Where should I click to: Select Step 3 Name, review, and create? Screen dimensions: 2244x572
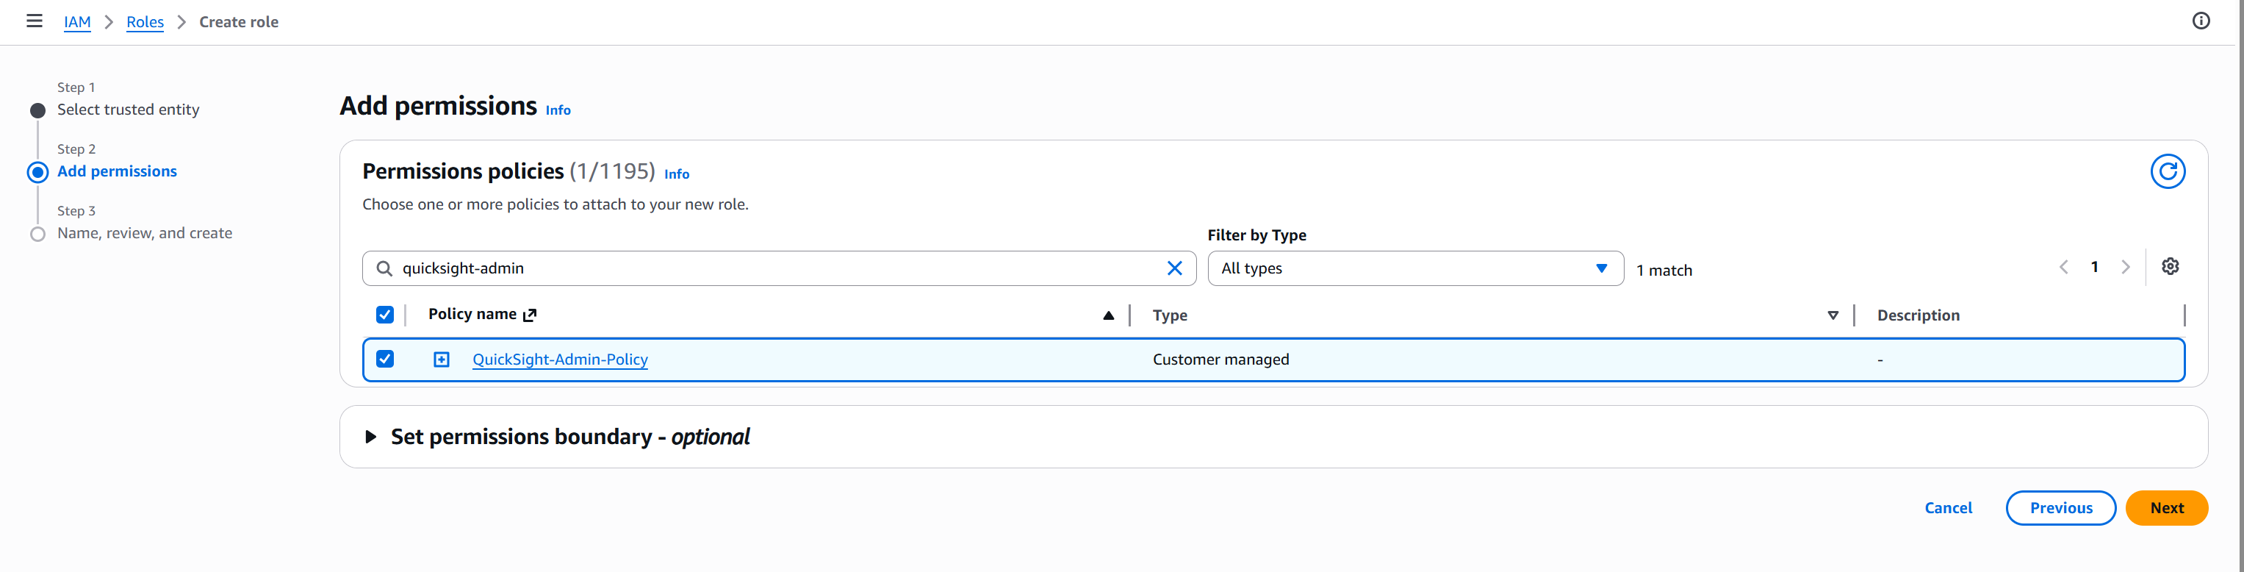[x=144, y=233]
